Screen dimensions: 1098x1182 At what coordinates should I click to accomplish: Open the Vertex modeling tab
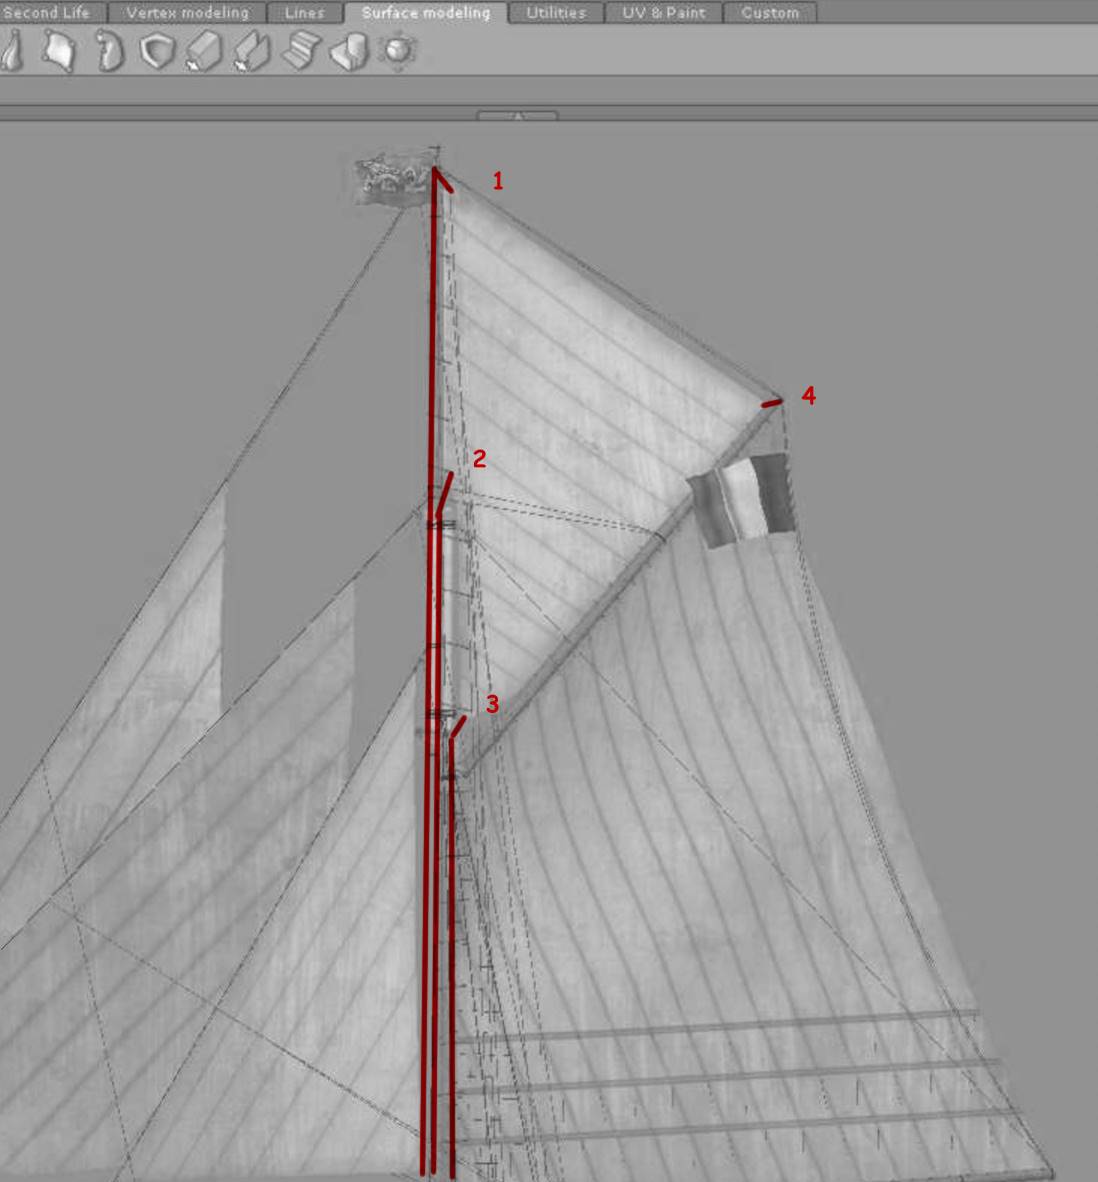click(188, 12)
